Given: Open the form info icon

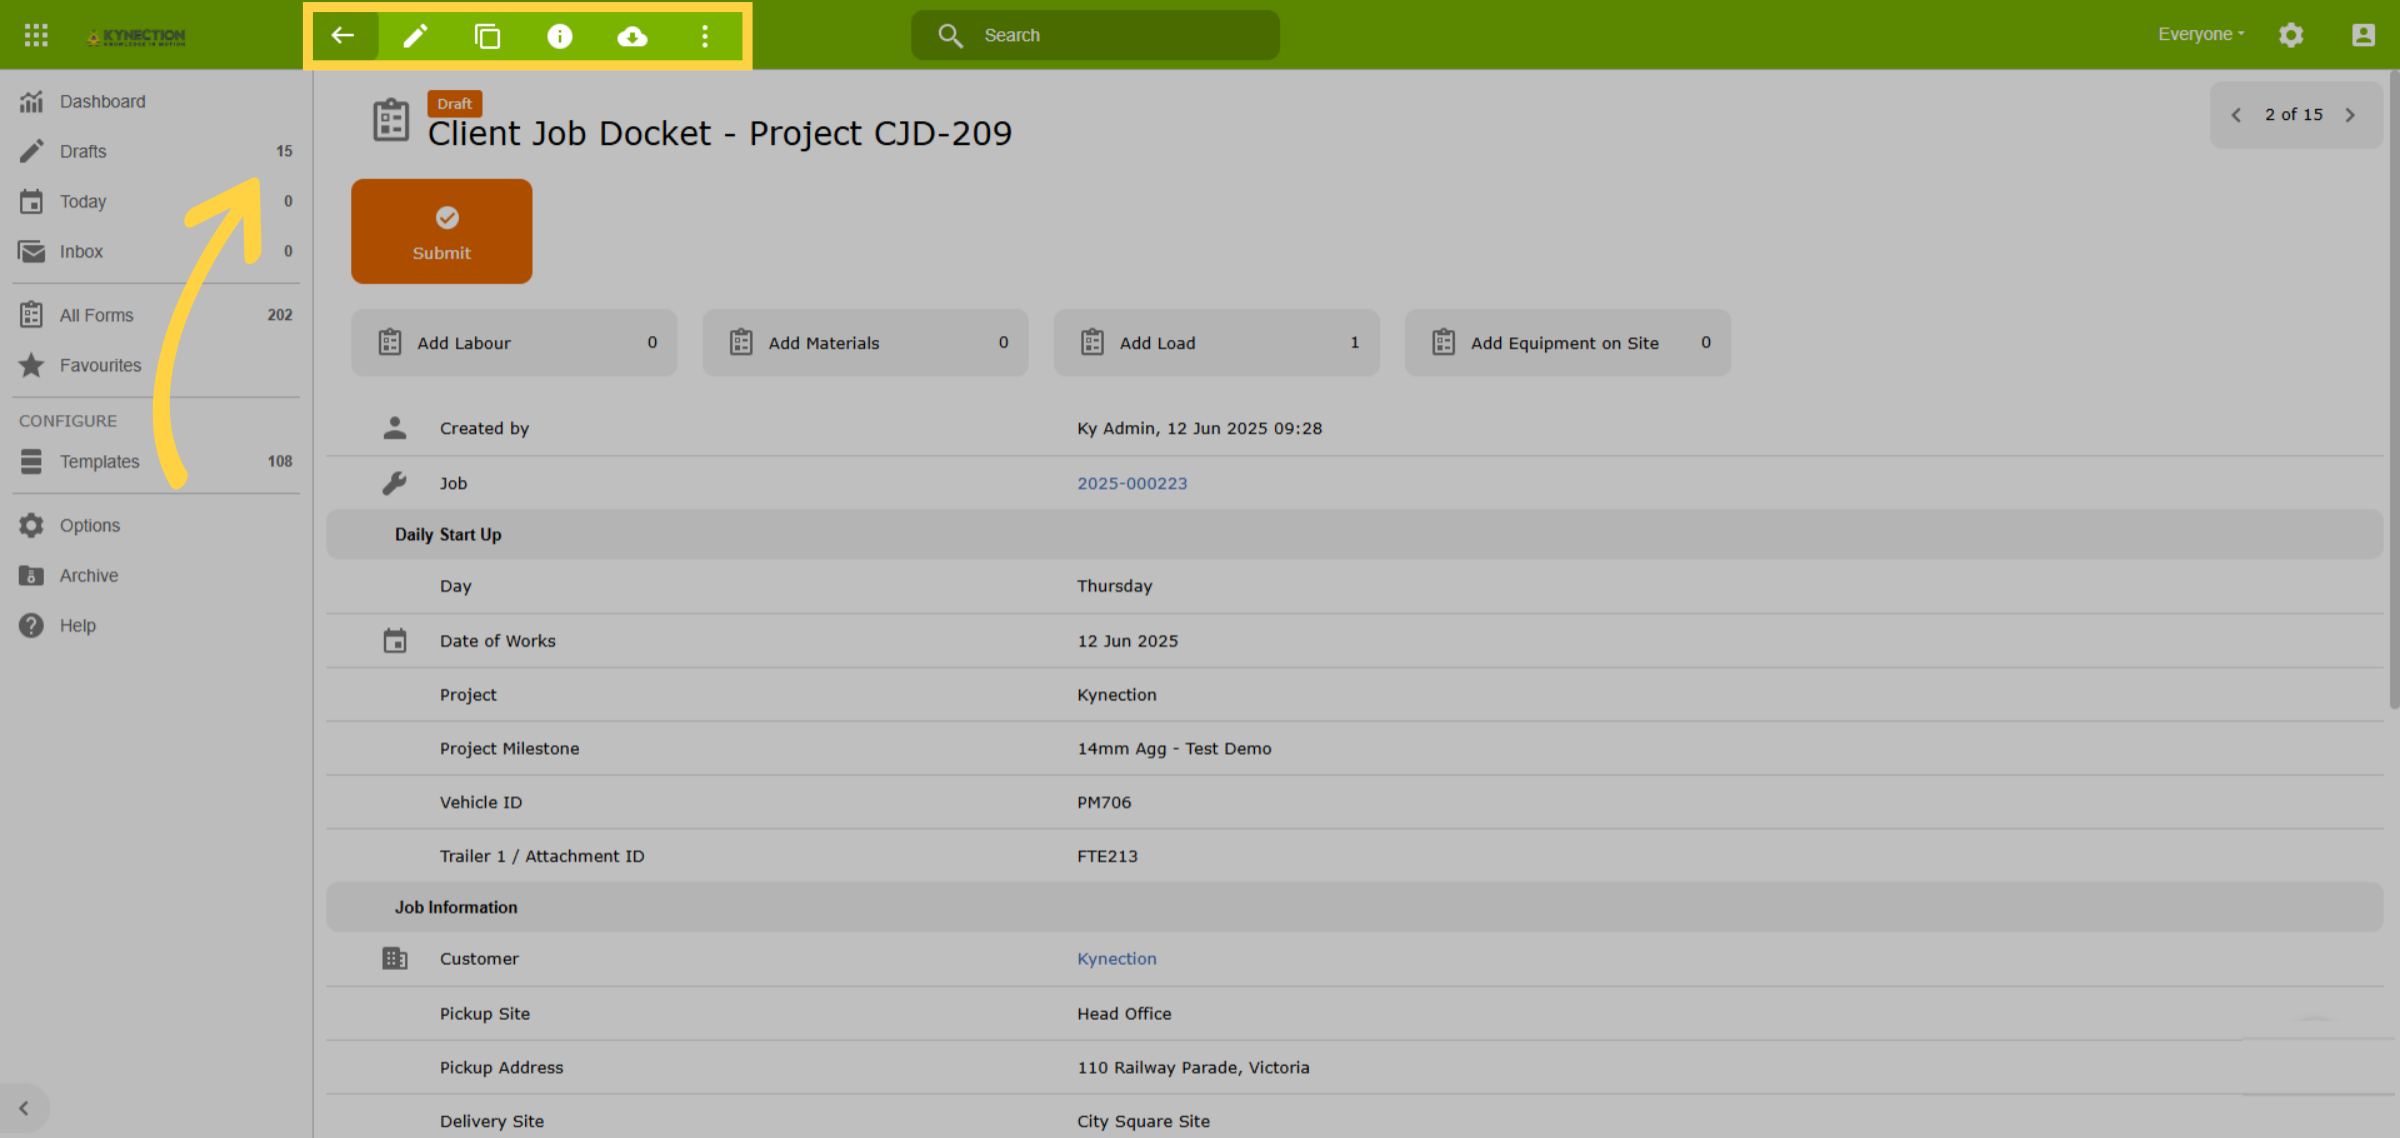Looking at the screenshot, I should point(560,36).
